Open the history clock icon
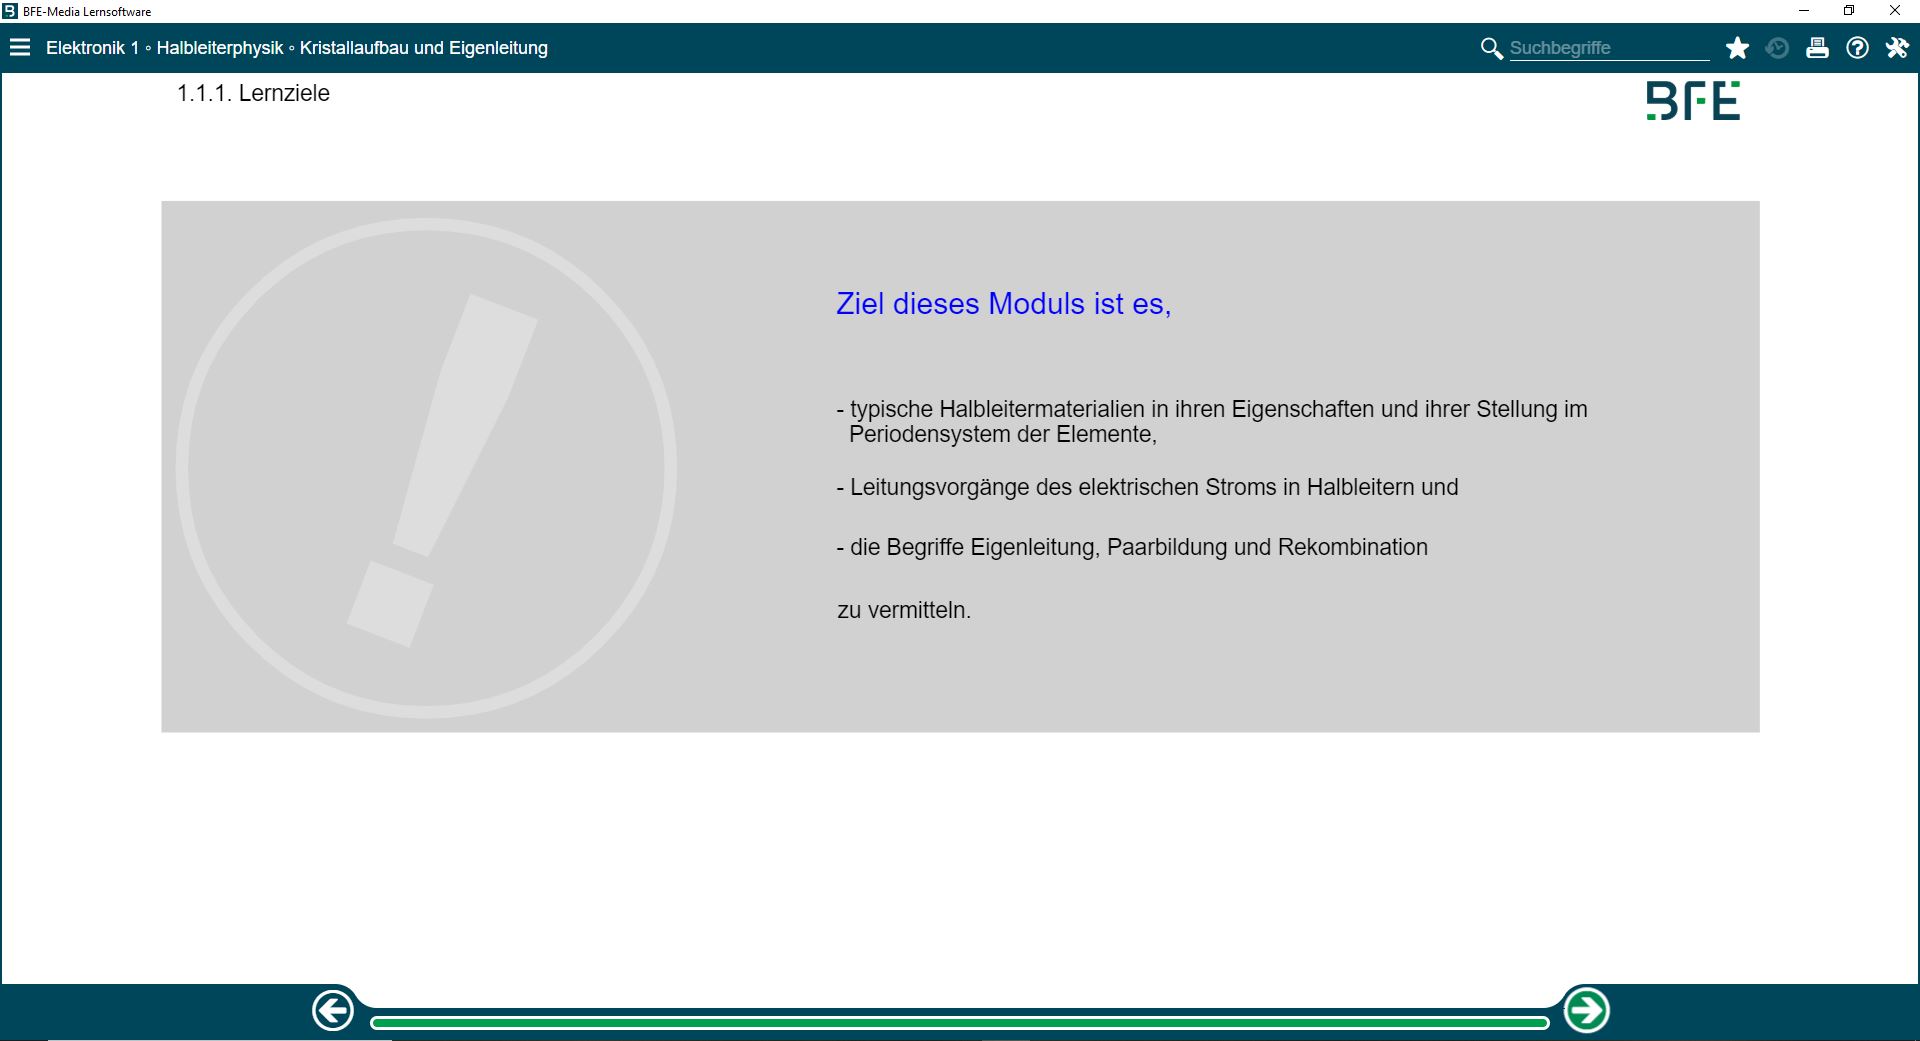This screenshot has height=1041, width=1920. (1777, 48)
